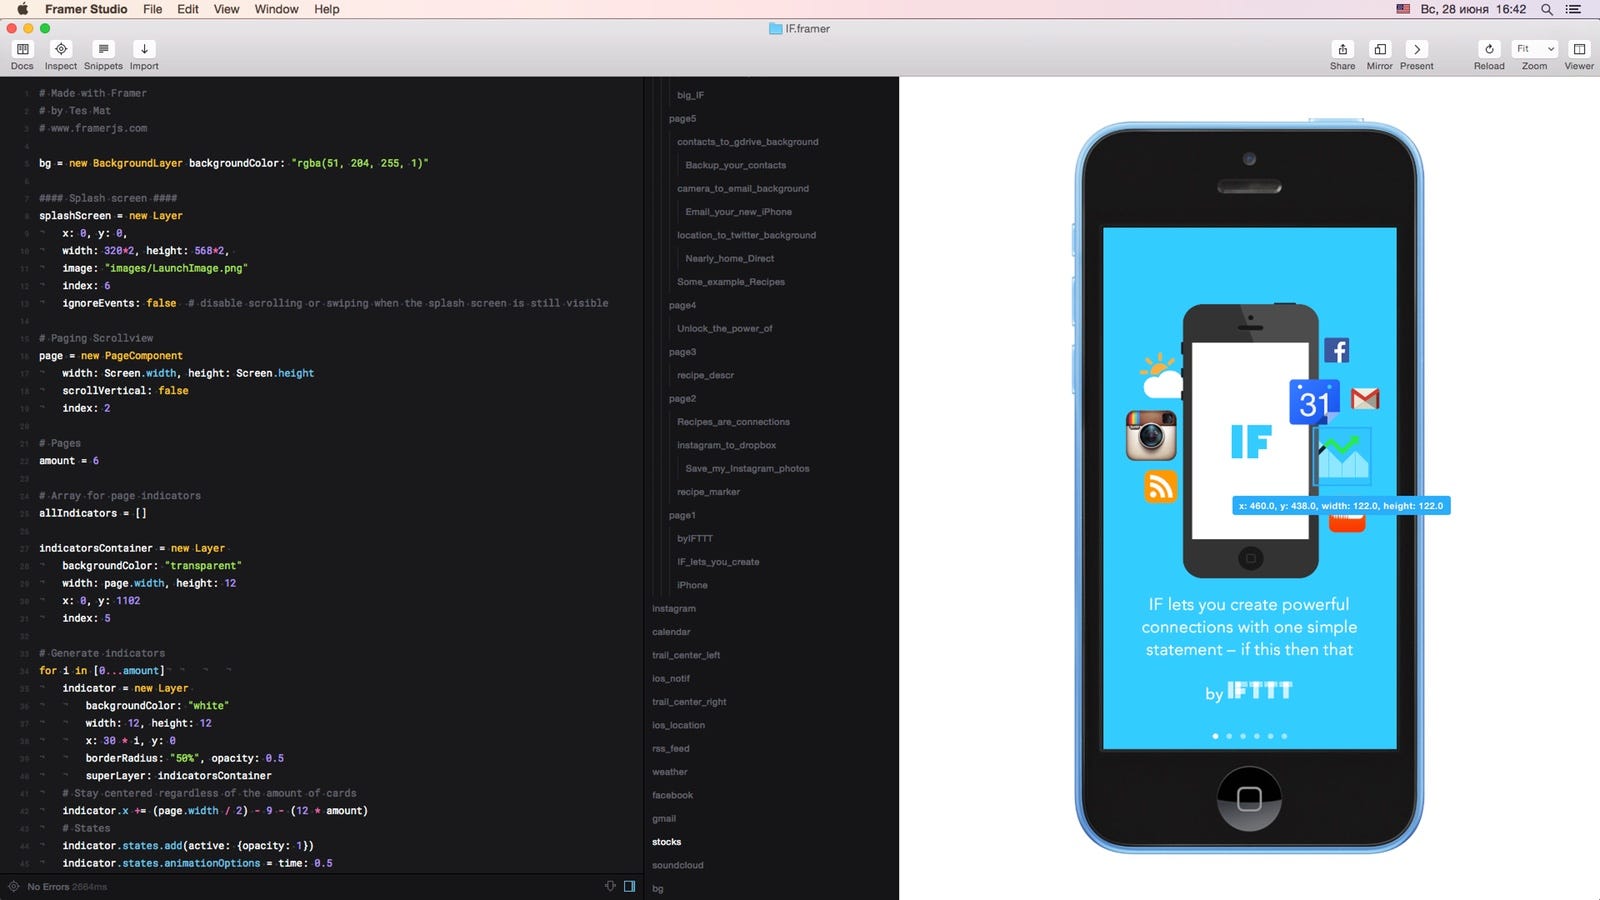
Task: Select the page5 layer
Action: [682, 118]
